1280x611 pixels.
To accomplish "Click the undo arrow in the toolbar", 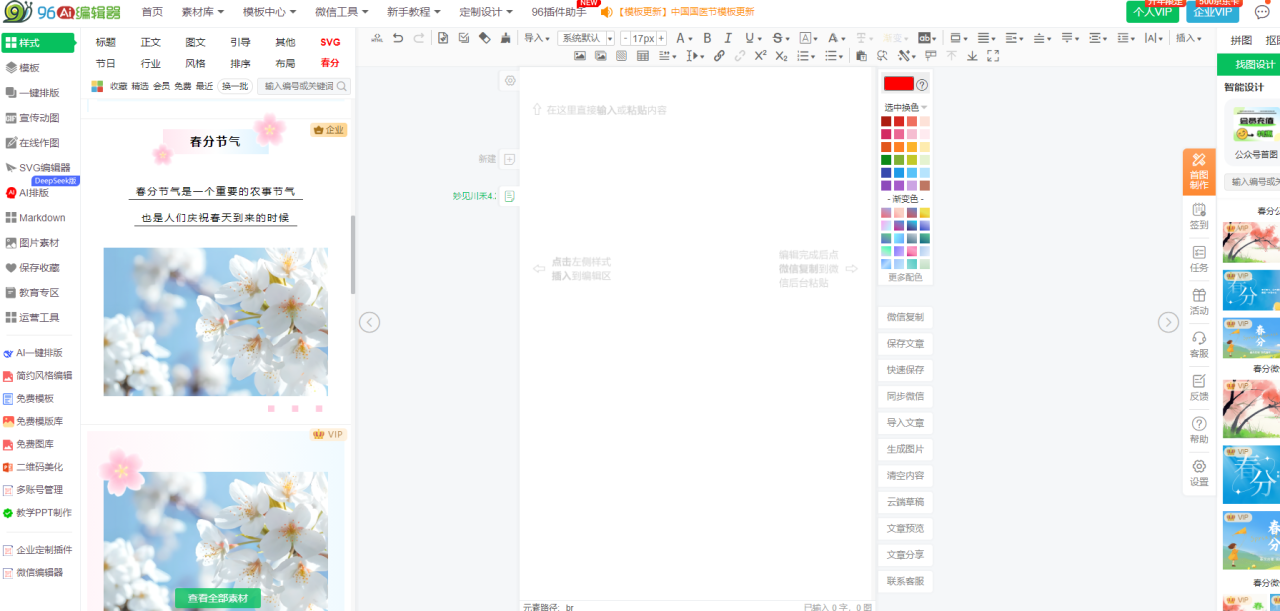I will point(398,38).
